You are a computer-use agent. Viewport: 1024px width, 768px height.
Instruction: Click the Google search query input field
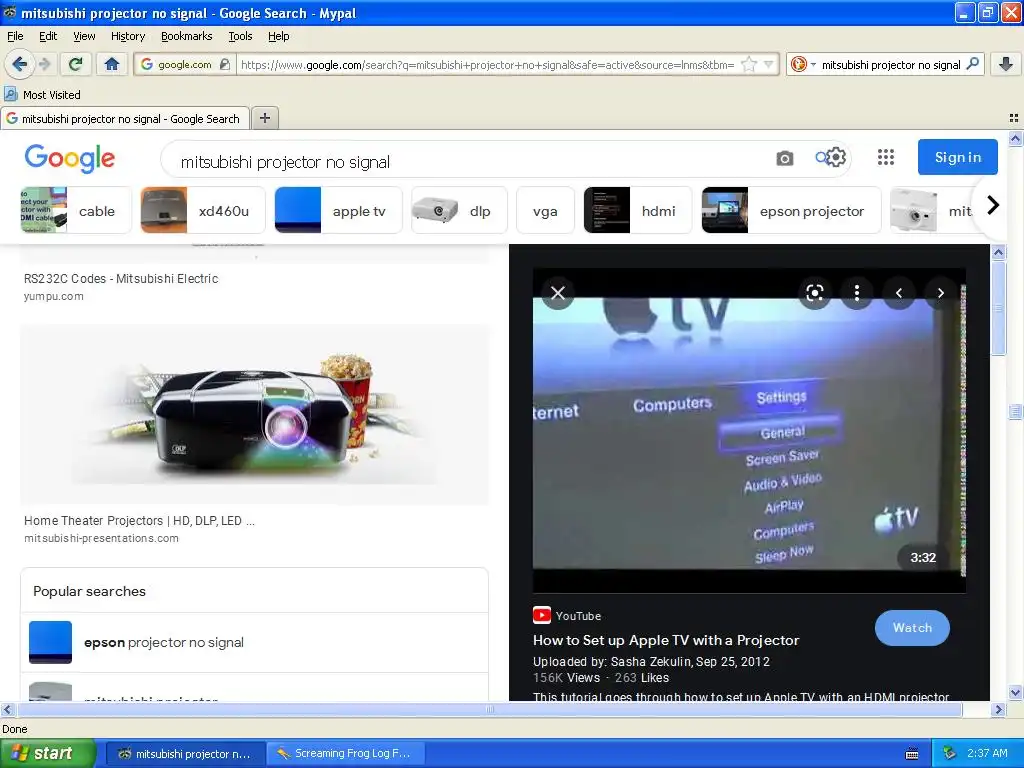click(x=470, y=161)
